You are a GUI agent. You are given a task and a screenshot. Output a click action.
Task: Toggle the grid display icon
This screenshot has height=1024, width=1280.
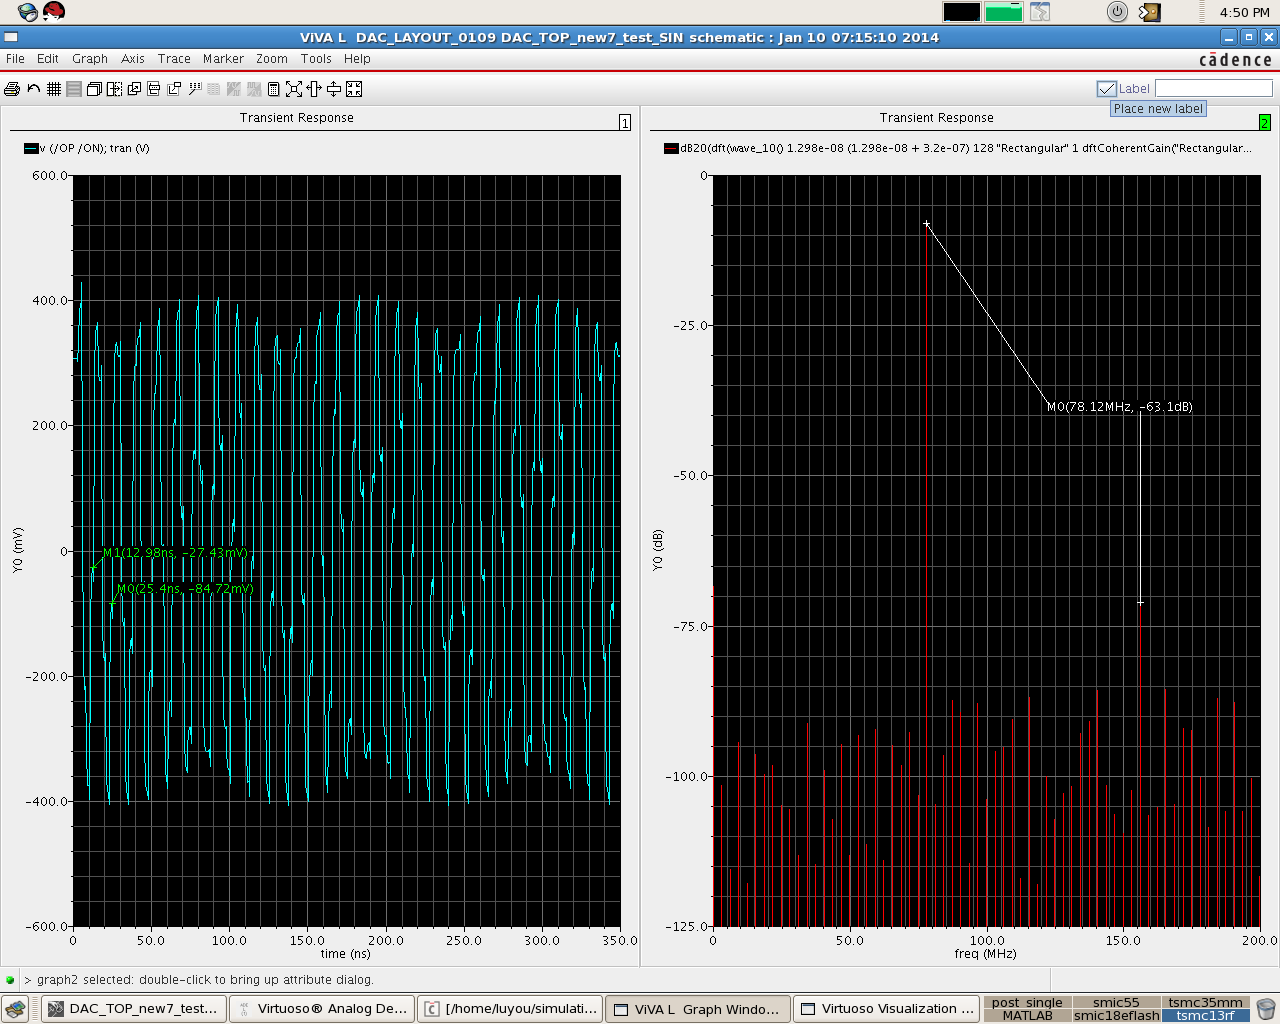tap(54, 89)
